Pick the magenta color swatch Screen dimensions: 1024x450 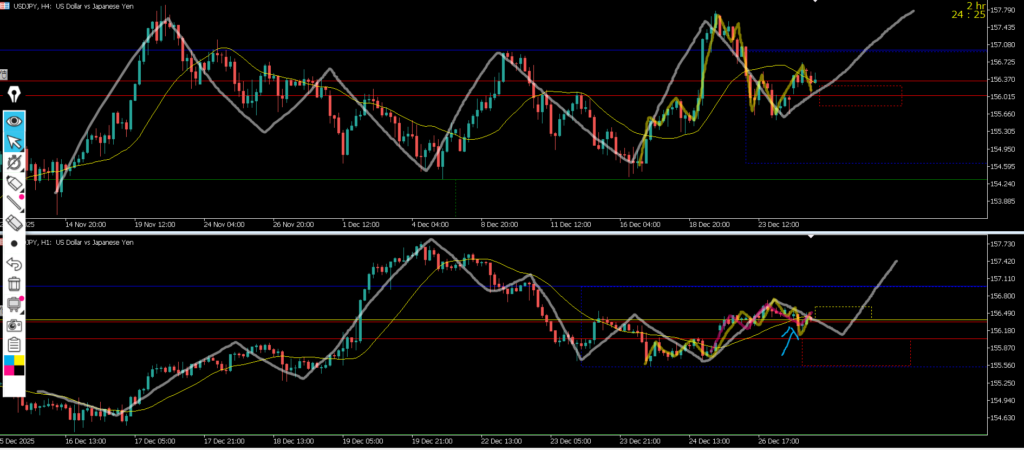pos(9,371)
